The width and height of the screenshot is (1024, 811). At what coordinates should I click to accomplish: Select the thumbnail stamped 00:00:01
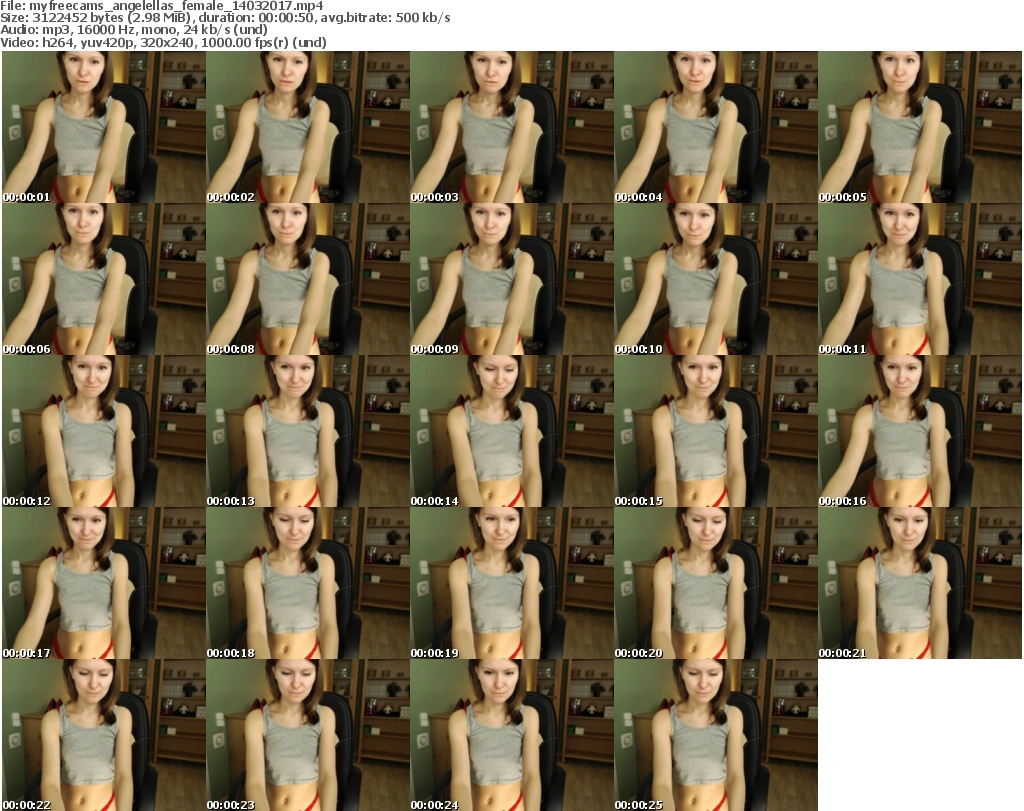click(x=104, y=127)
